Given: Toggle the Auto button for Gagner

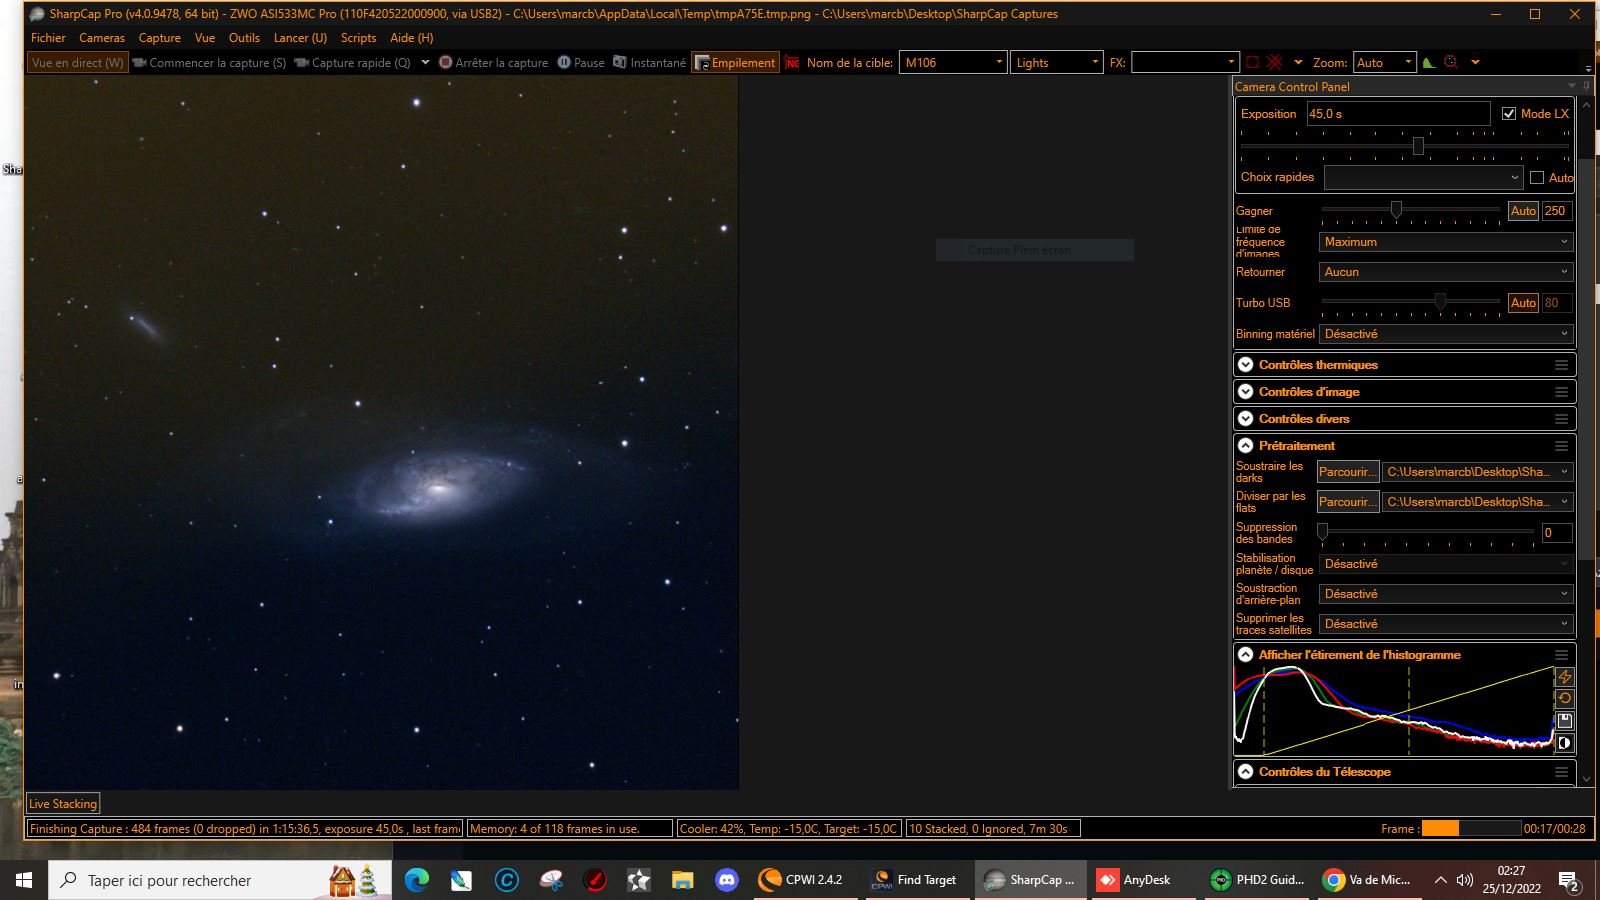Looking at the screenshot, I should (x=1523, y=211).
